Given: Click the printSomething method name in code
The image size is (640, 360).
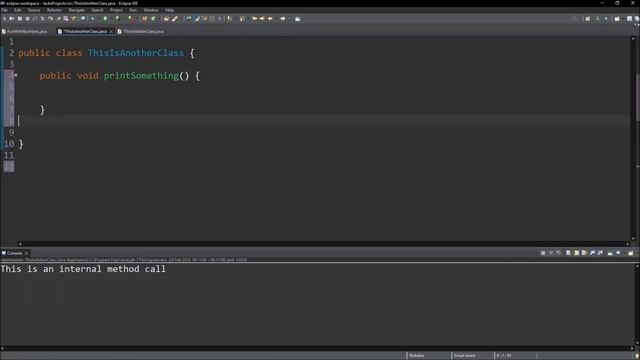Looking at the screenshot, I should click(141, 76).
